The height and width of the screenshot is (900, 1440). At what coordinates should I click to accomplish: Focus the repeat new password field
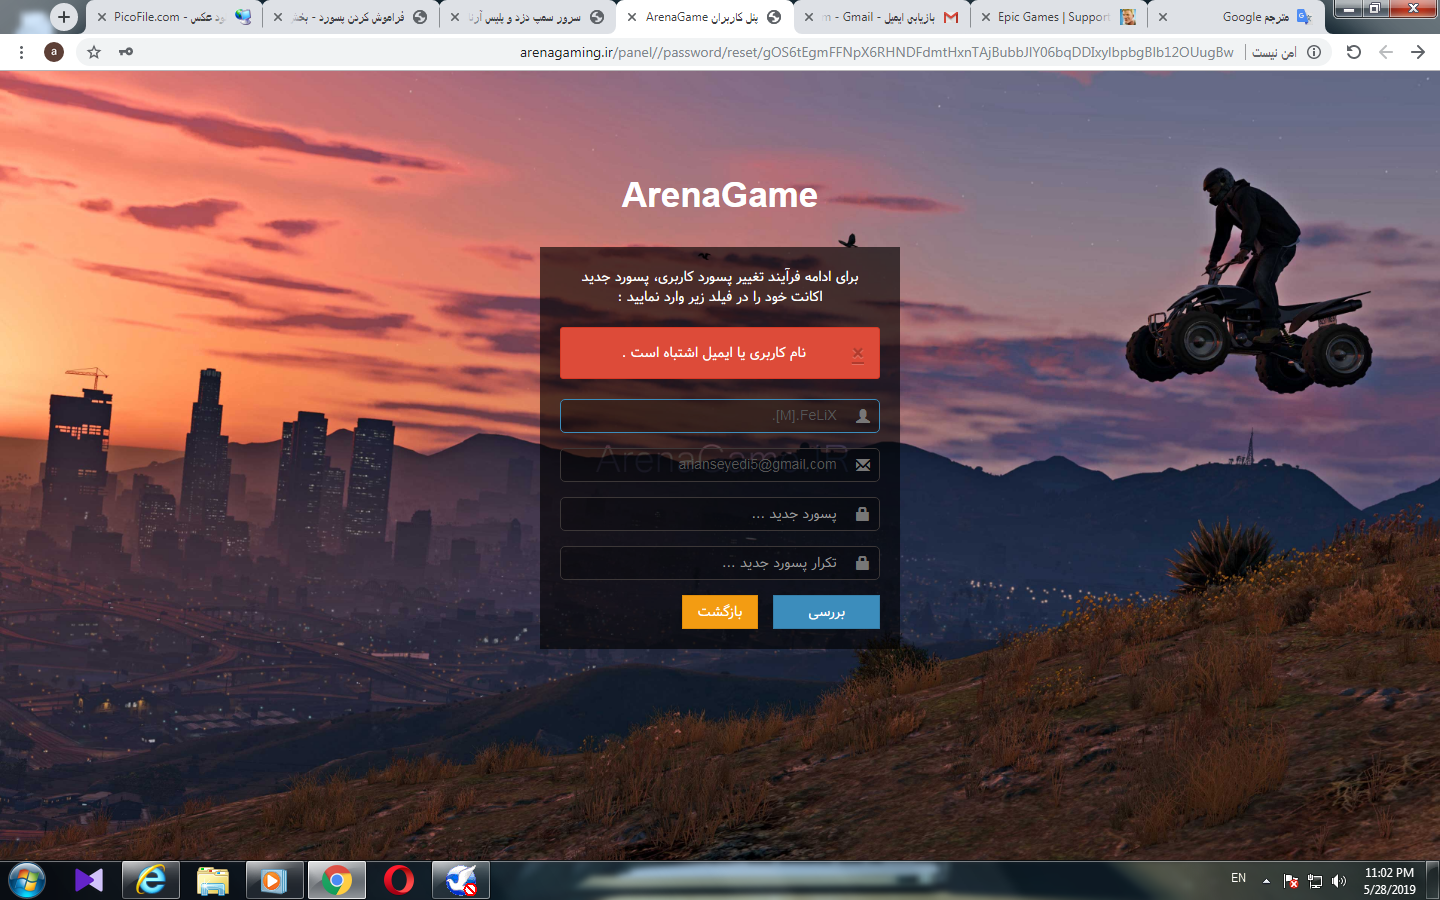click(720, 563)
